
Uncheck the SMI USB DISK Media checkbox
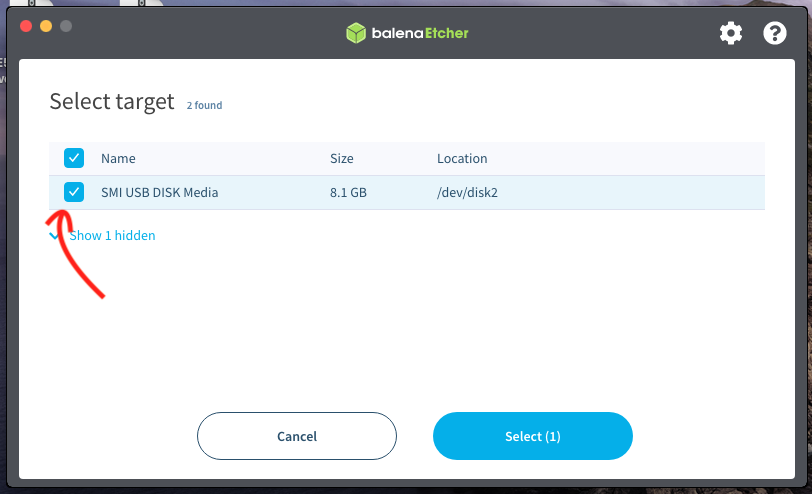pos(74,192)
